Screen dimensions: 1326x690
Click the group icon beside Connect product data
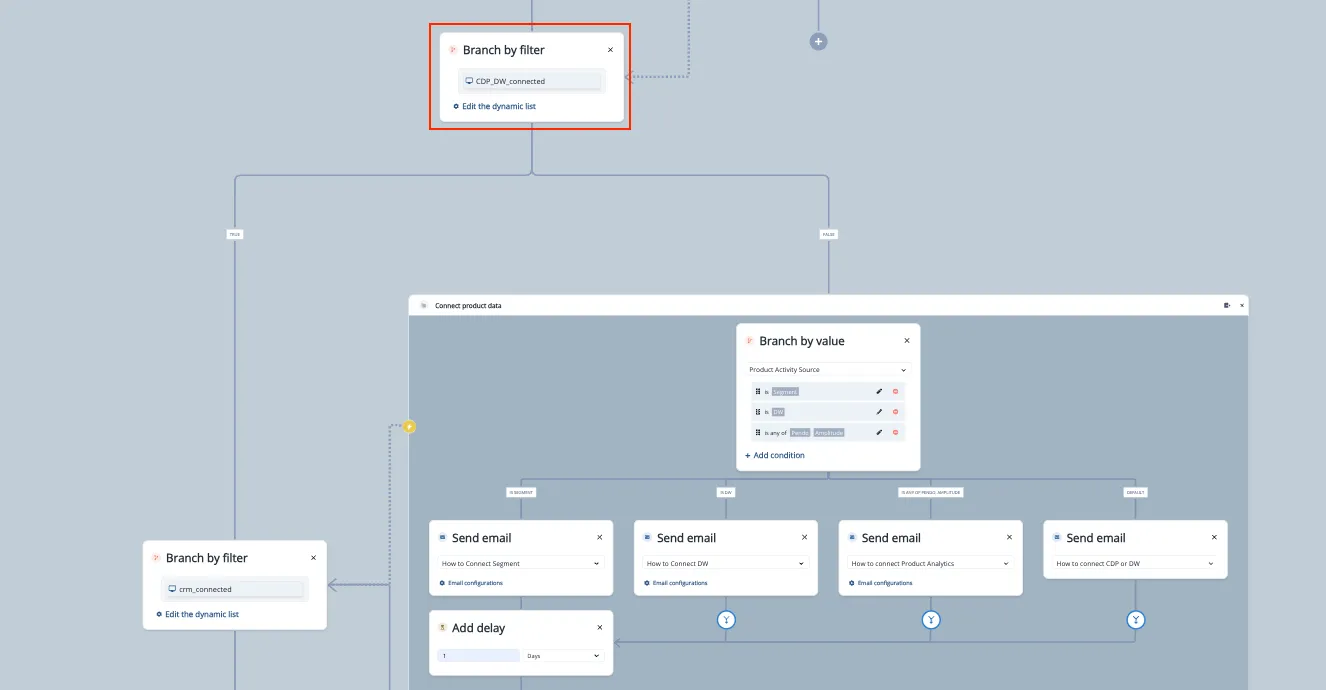click(x=424, y=306)
